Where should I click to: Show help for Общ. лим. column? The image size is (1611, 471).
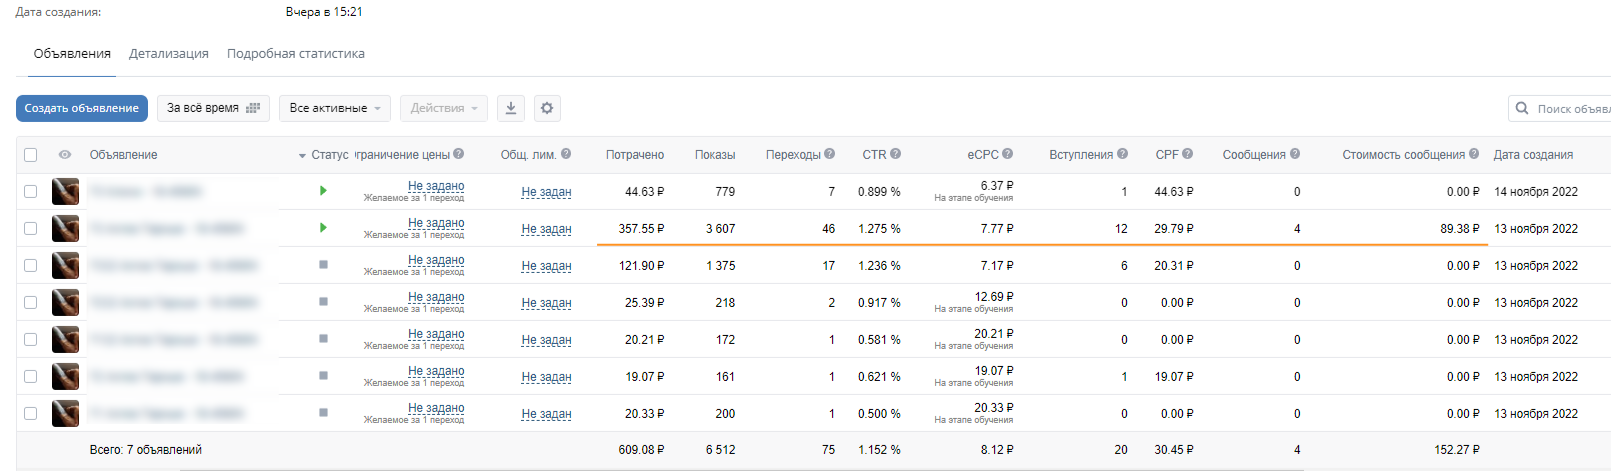click(x=566, y=154)
